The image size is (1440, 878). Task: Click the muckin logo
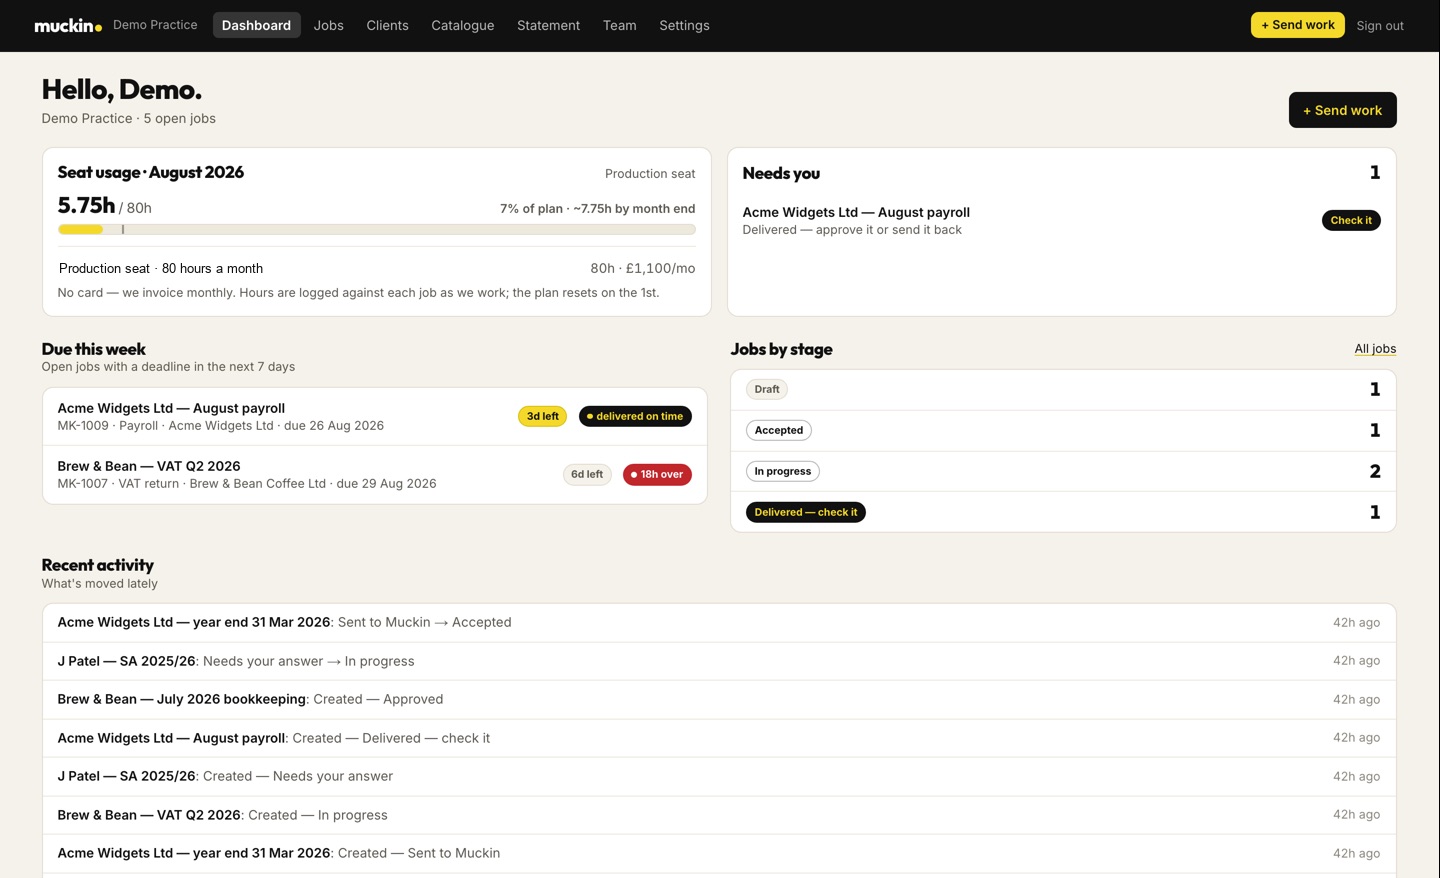click(68, 25)
